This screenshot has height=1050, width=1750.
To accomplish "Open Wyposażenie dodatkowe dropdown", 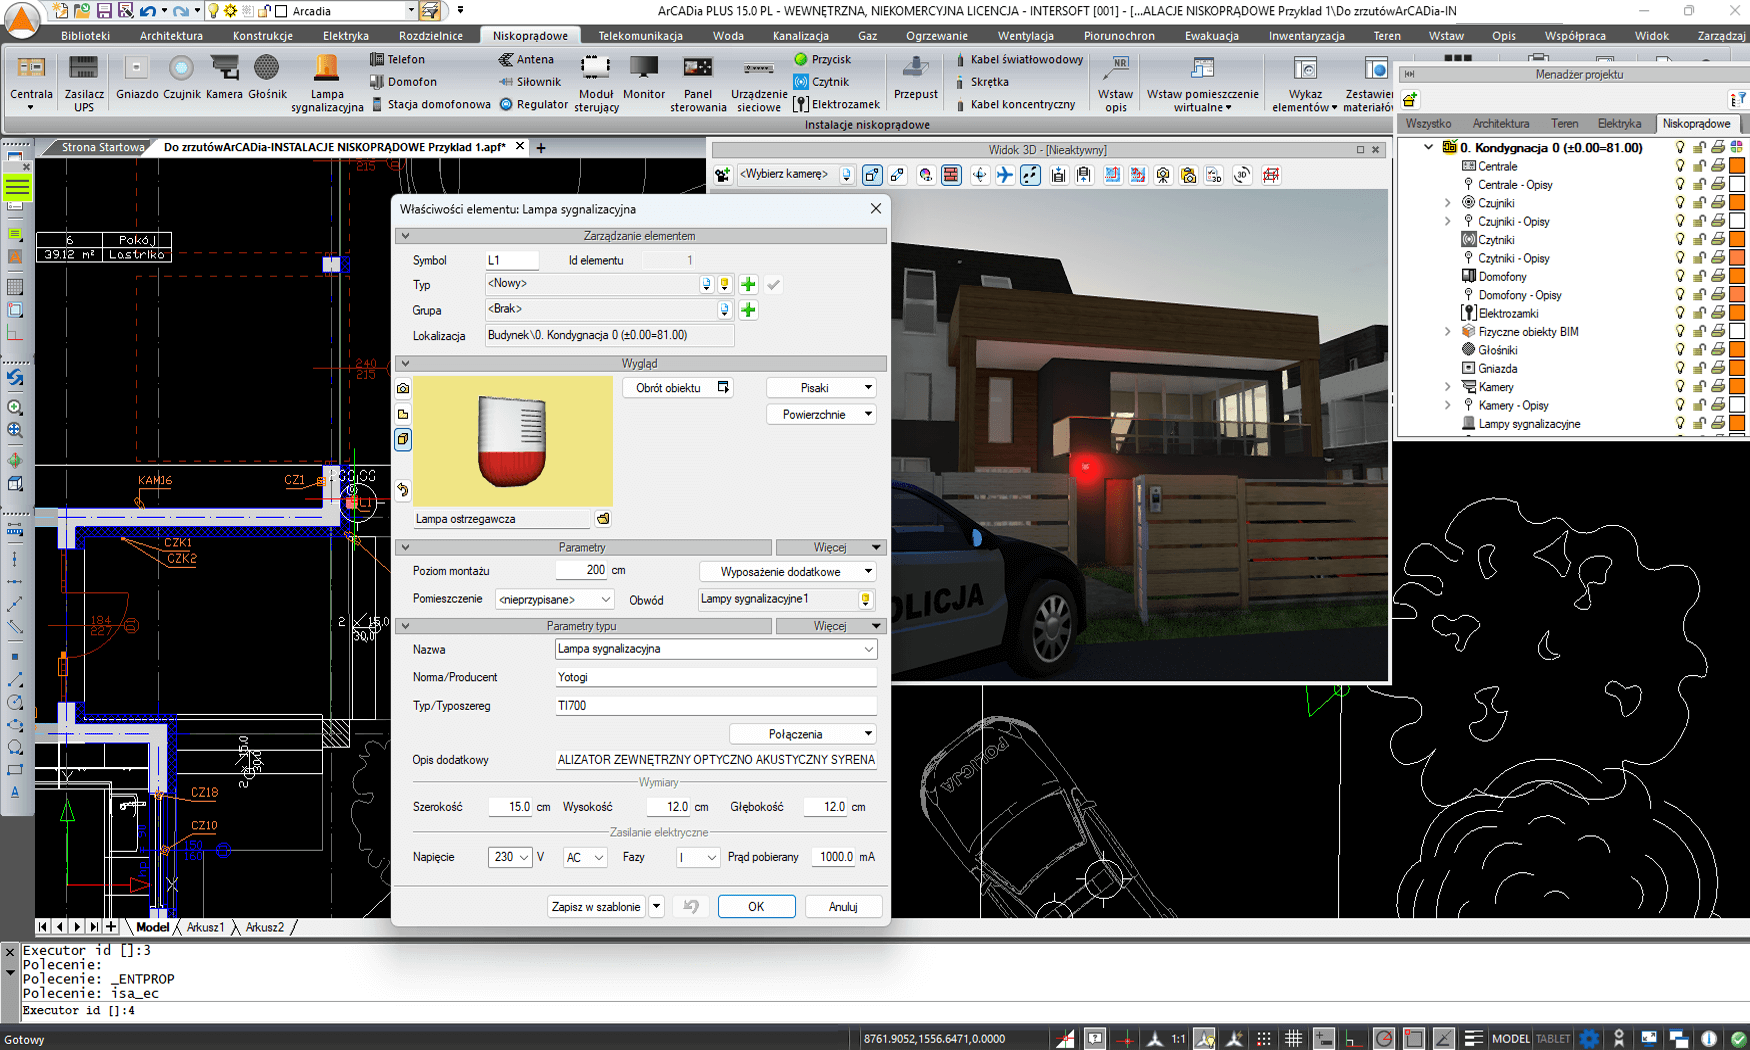I will [787, 572].
